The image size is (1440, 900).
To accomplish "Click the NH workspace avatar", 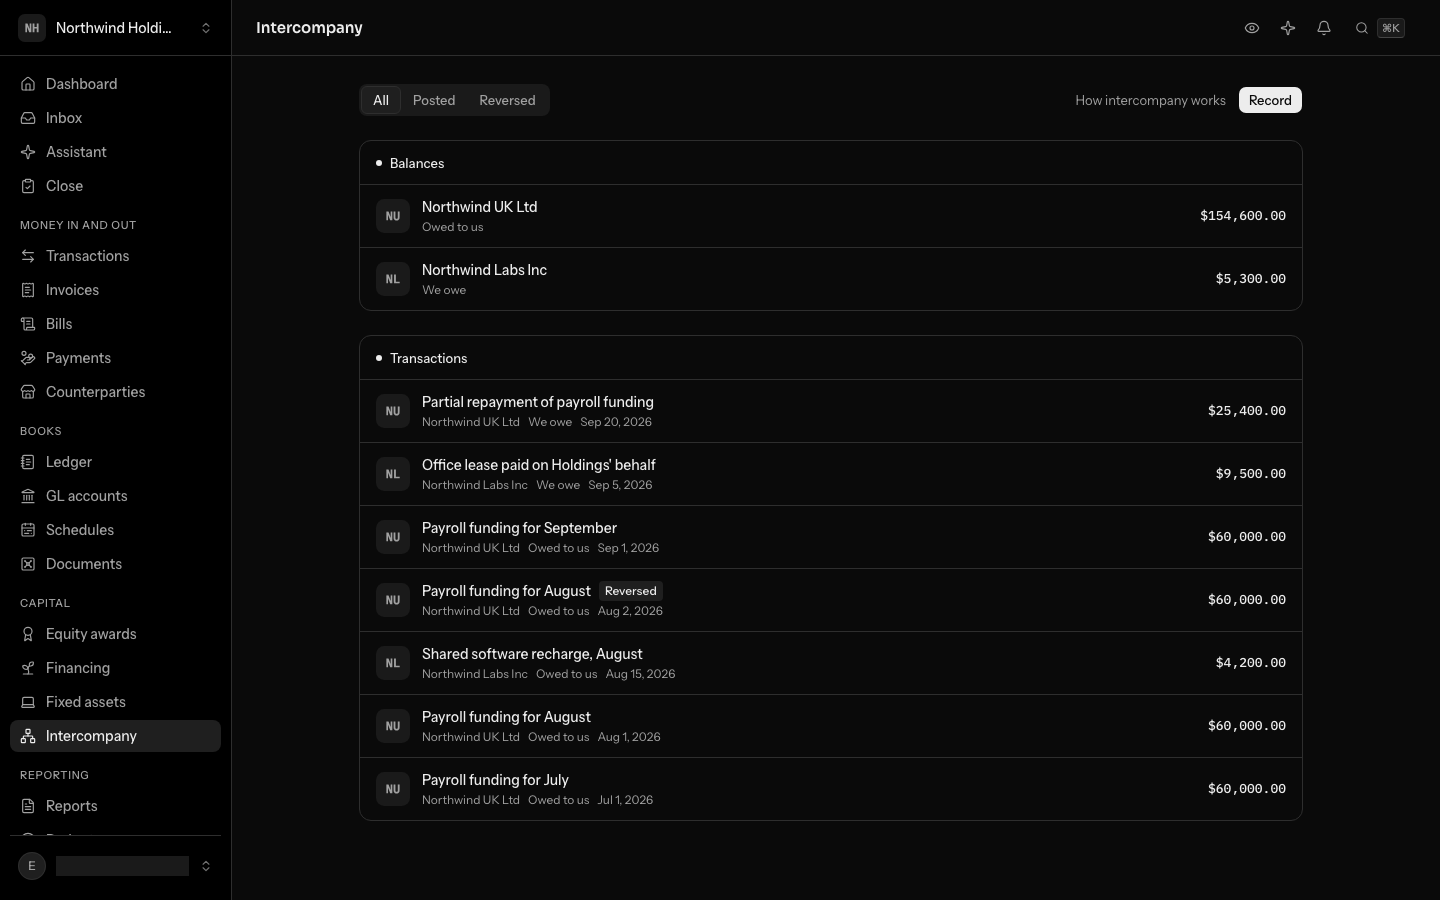I will point(32,28).
